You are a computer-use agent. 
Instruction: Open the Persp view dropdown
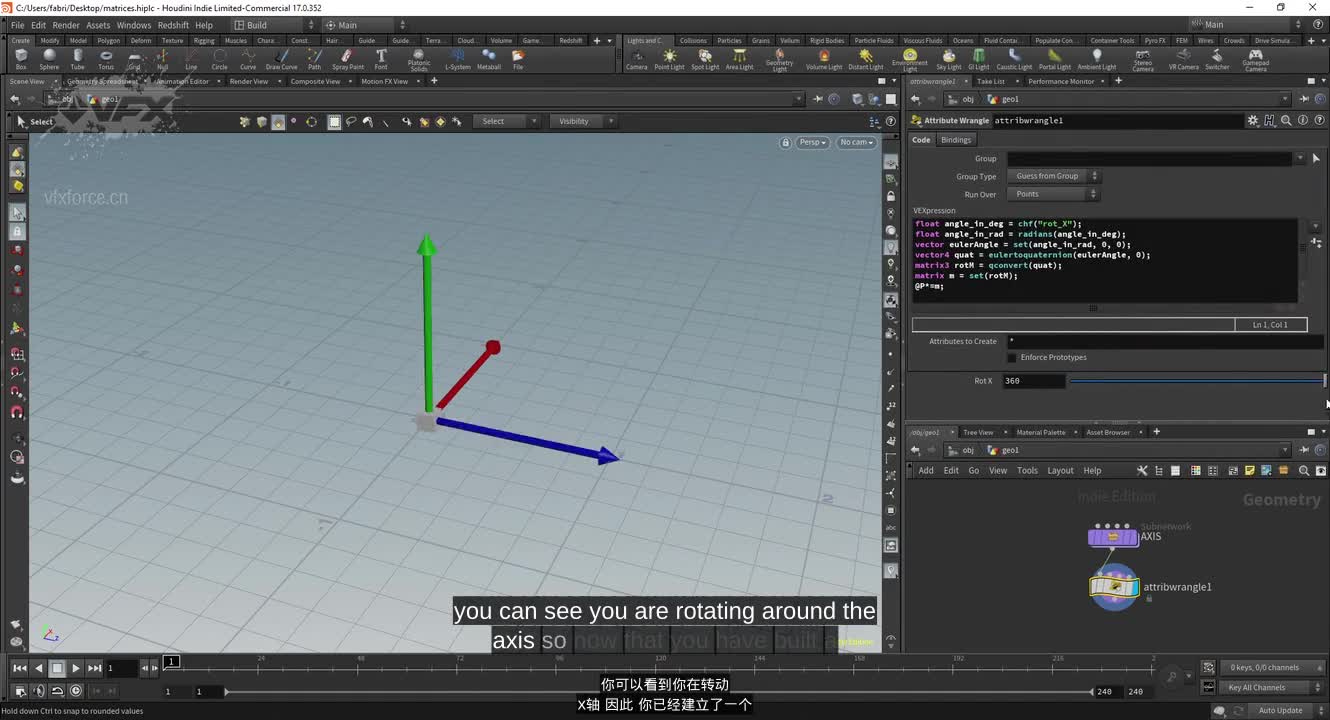[812, 142]
